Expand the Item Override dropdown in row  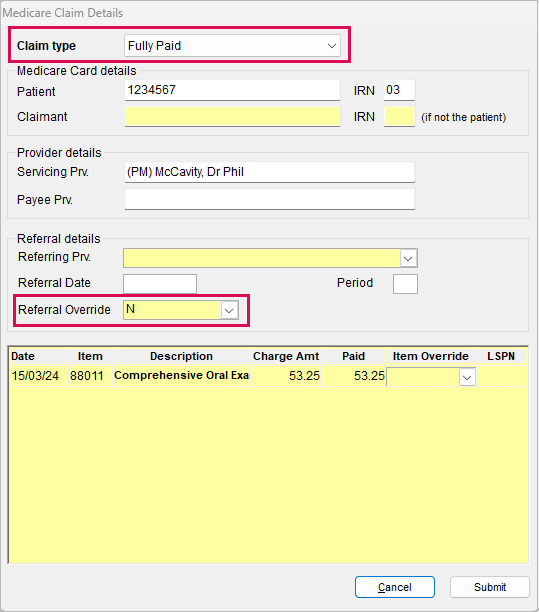pyautogui.click(x=467, y=377)
